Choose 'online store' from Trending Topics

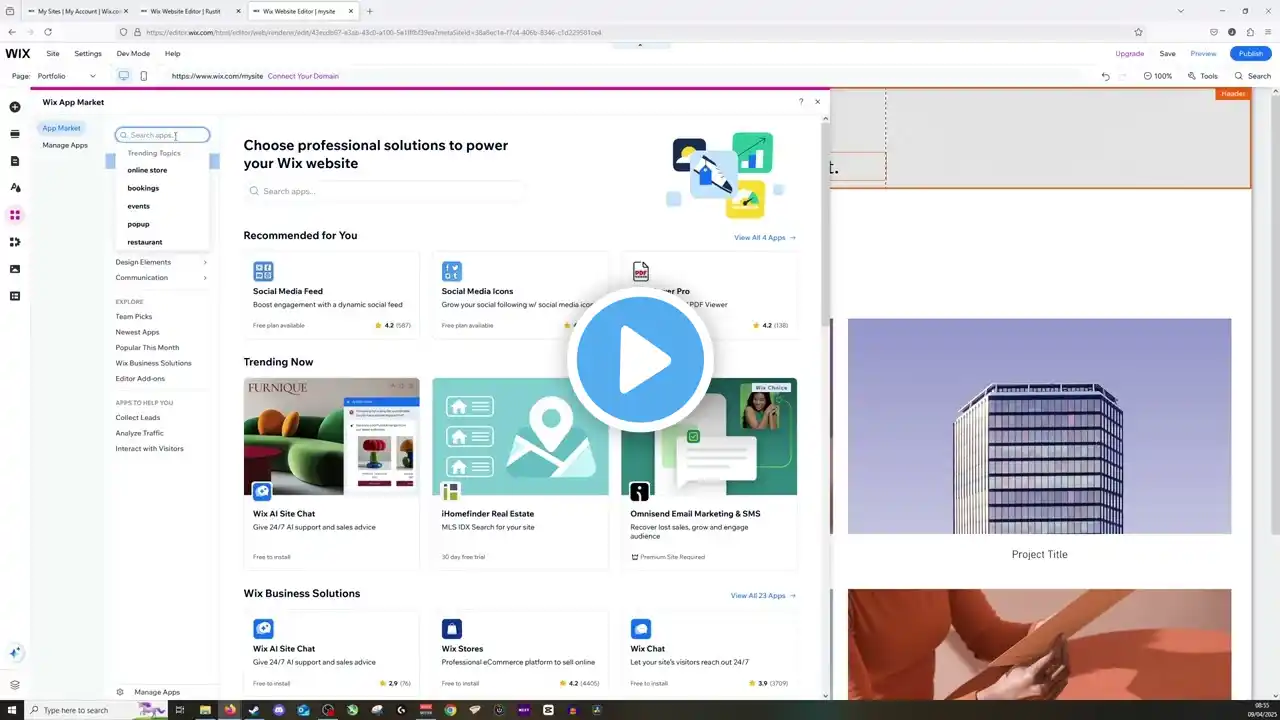(x=147, y=170)
